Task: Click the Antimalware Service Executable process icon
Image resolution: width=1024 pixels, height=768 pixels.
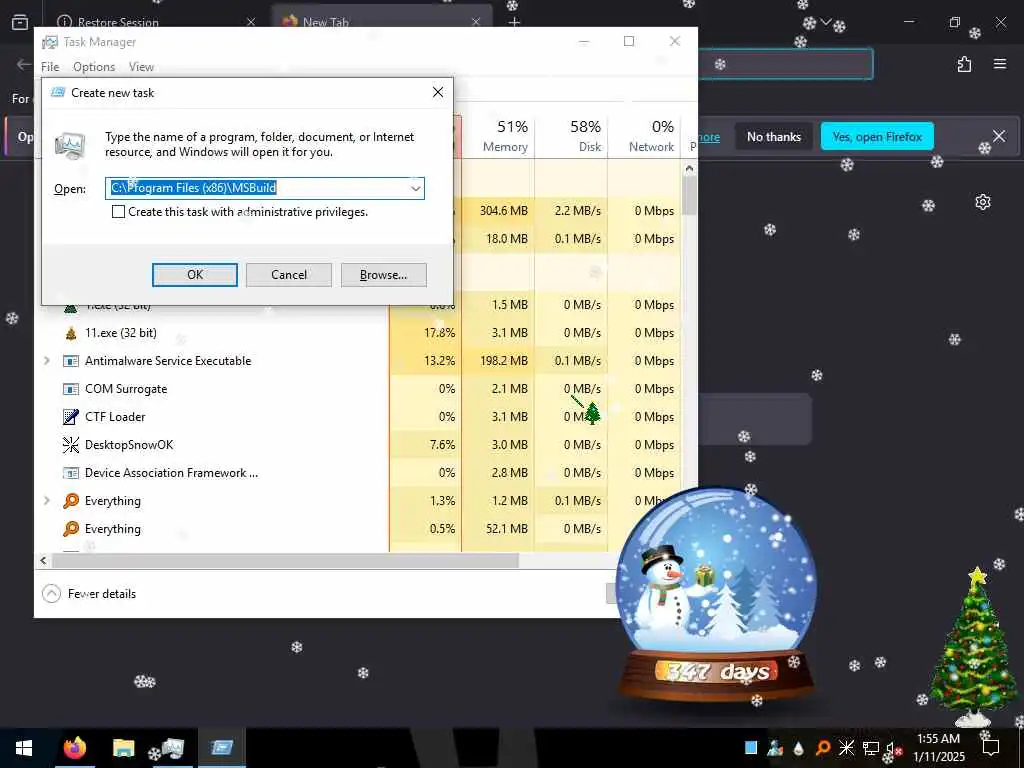Action: pos(71,361)
